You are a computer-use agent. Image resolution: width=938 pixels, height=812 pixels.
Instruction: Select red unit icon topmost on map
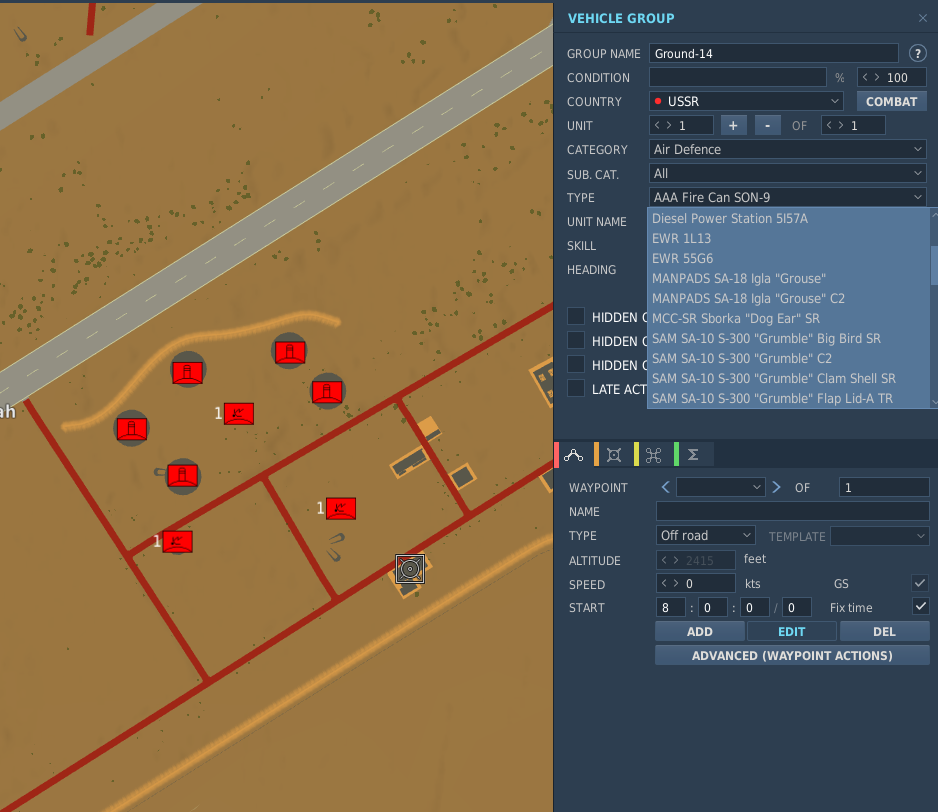290,352
